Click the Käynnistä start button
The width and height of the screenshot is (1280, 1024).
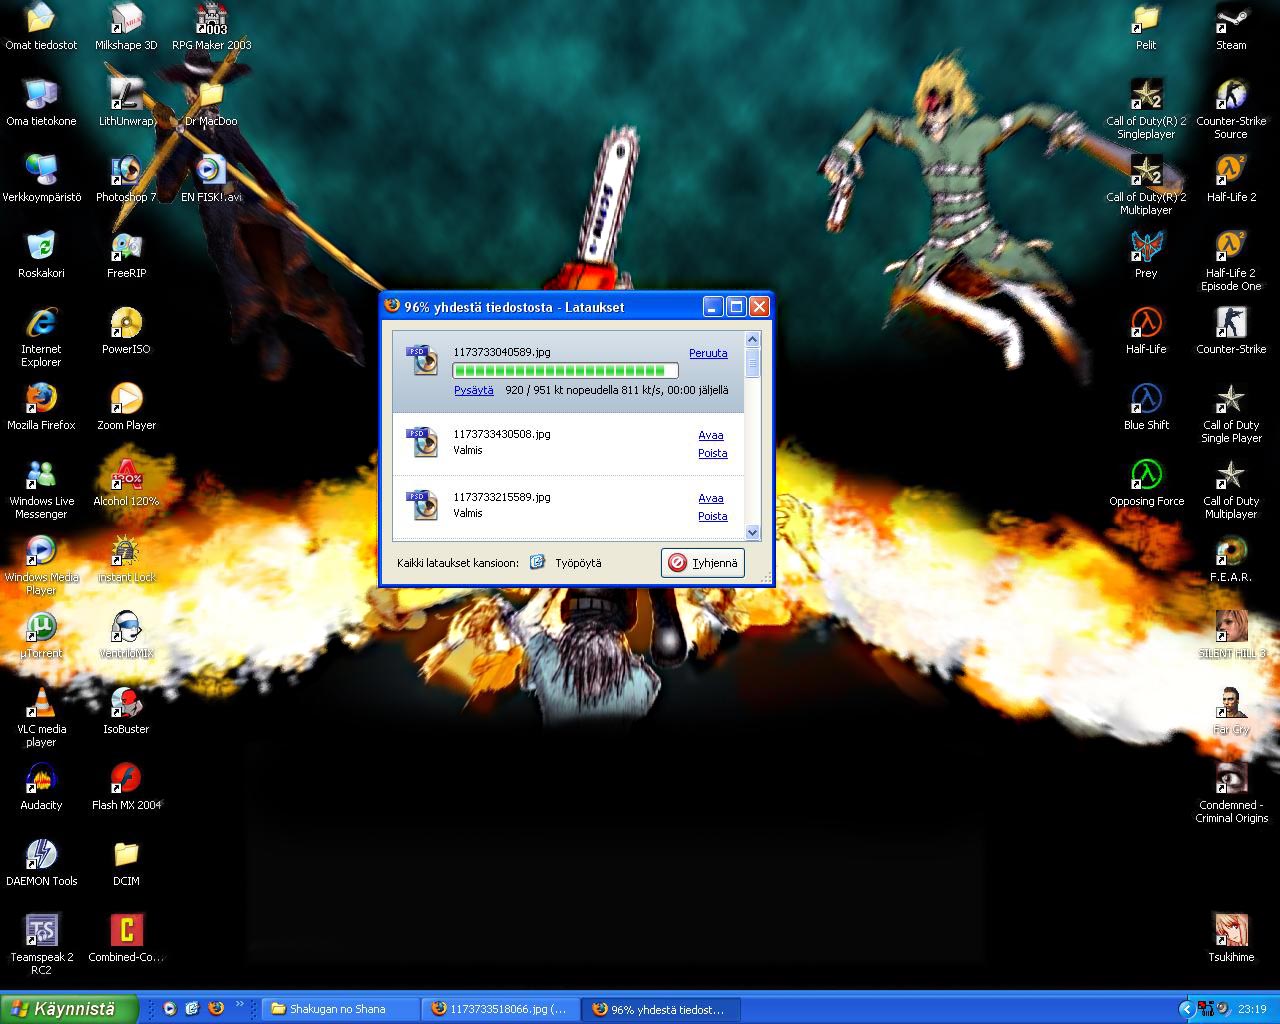pos(69,1009)
